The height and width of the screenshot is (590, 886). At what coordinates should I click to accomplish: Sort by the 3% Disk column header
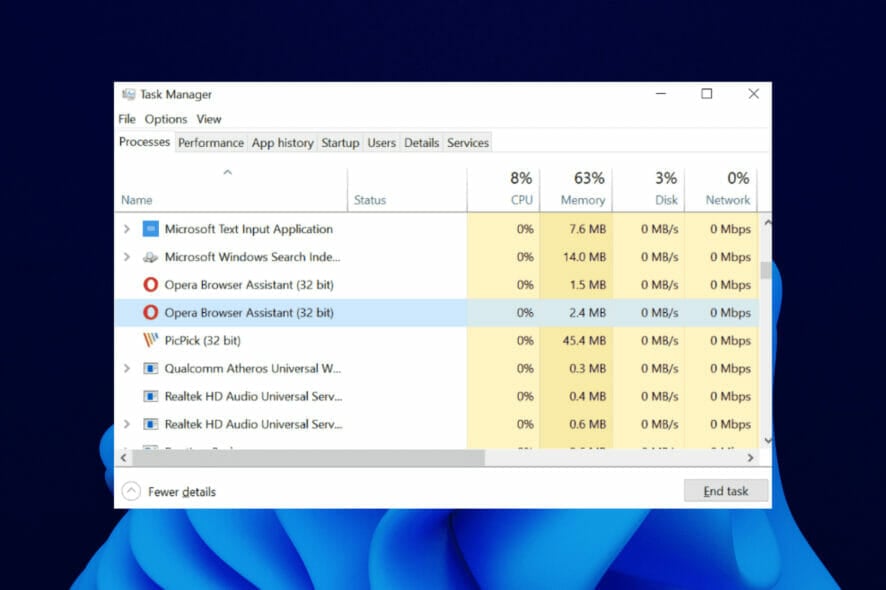(648, 190)
